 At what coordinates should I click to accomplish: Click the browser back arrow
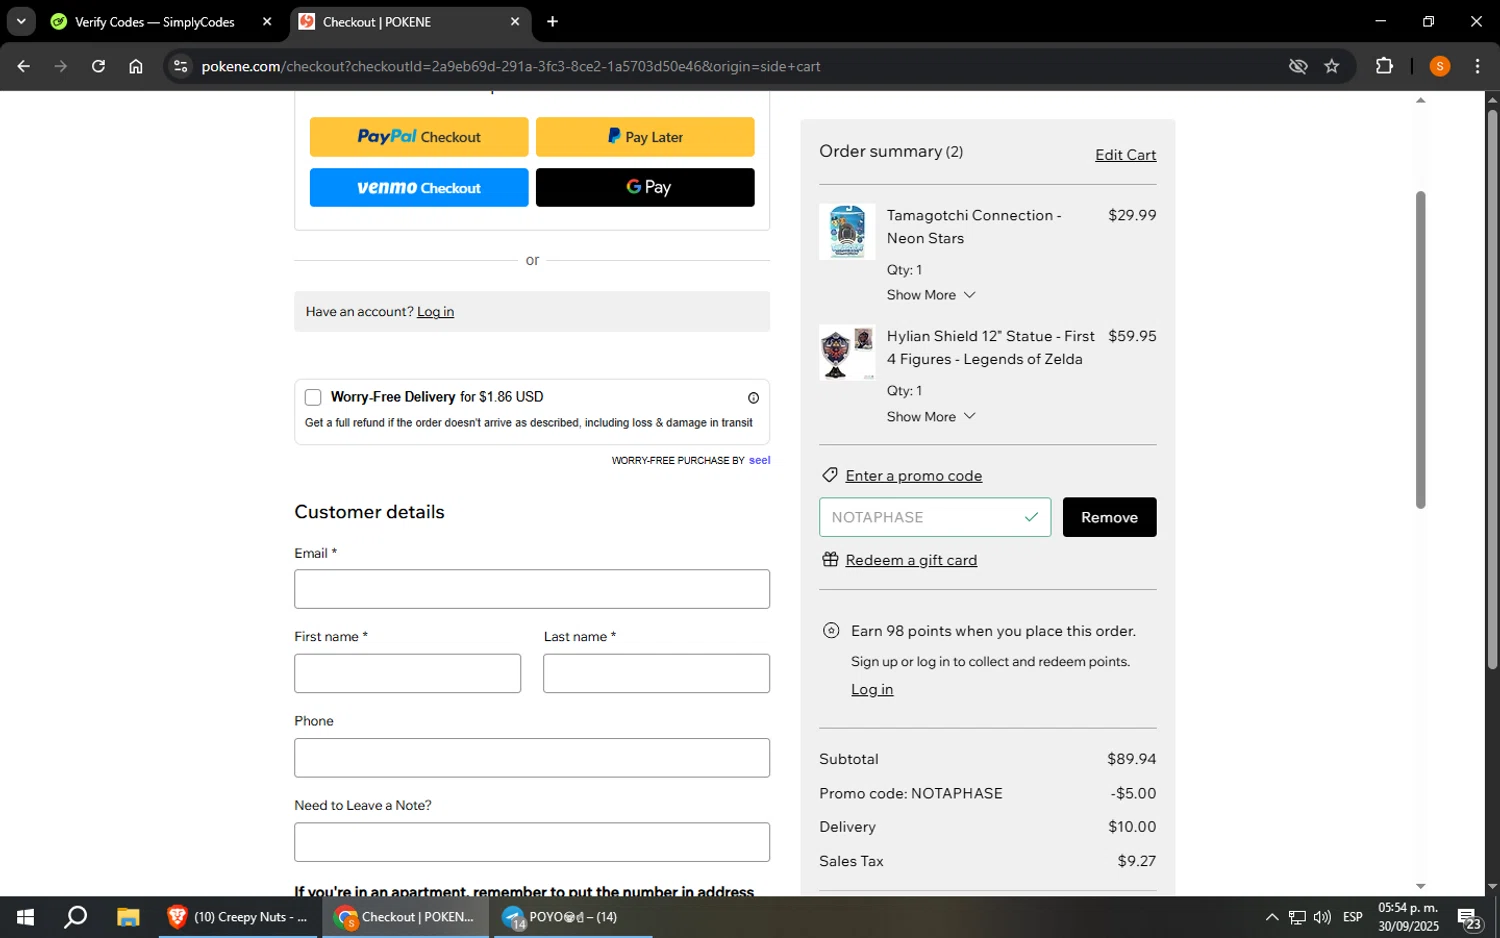[23, 66]
